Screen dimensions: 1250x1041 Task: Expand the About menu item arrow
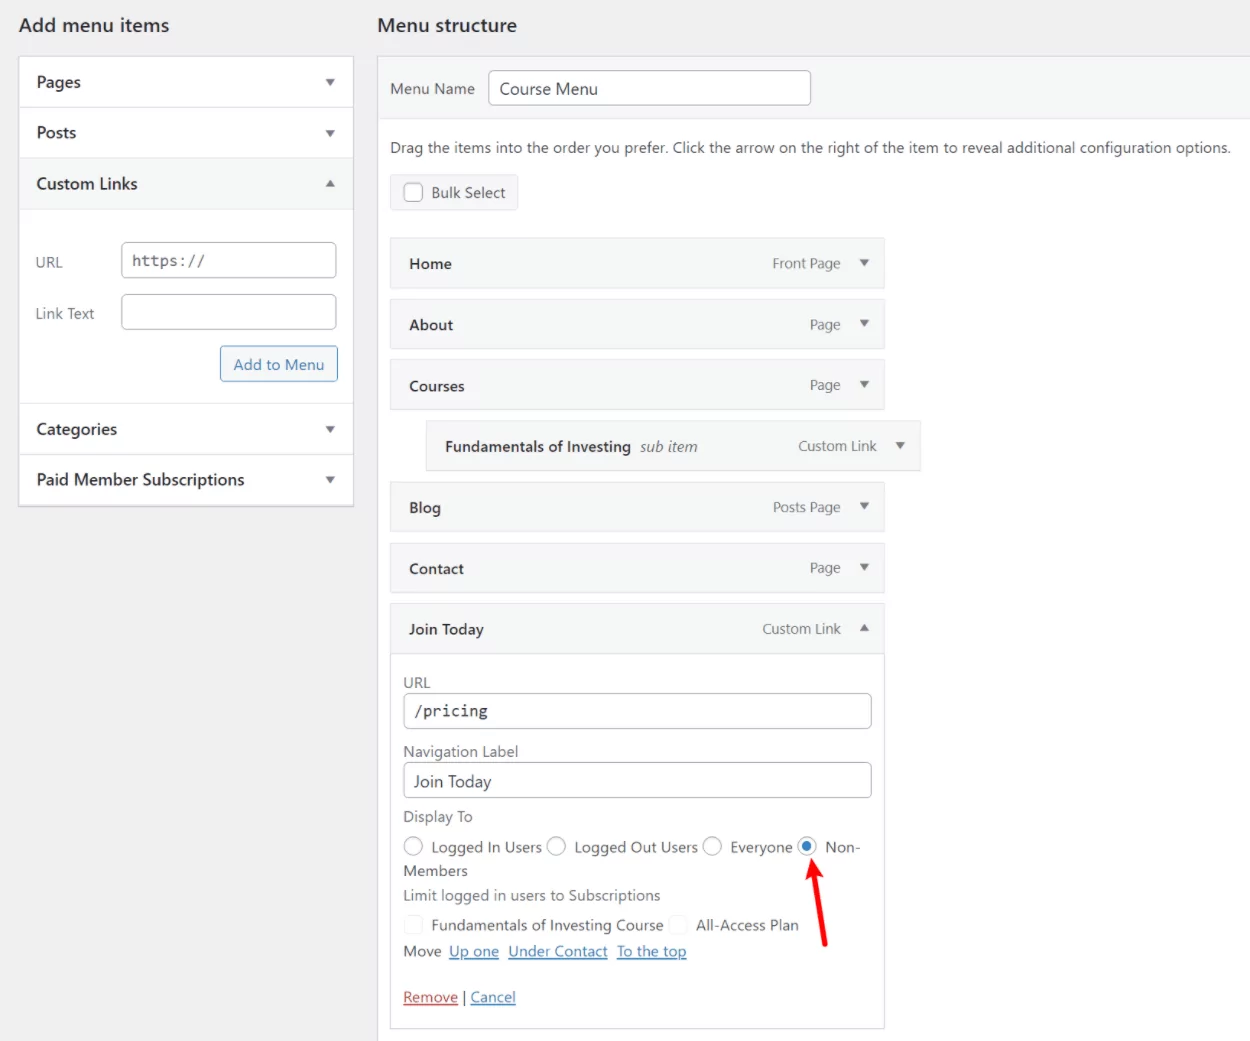click(x=864, y=324)
